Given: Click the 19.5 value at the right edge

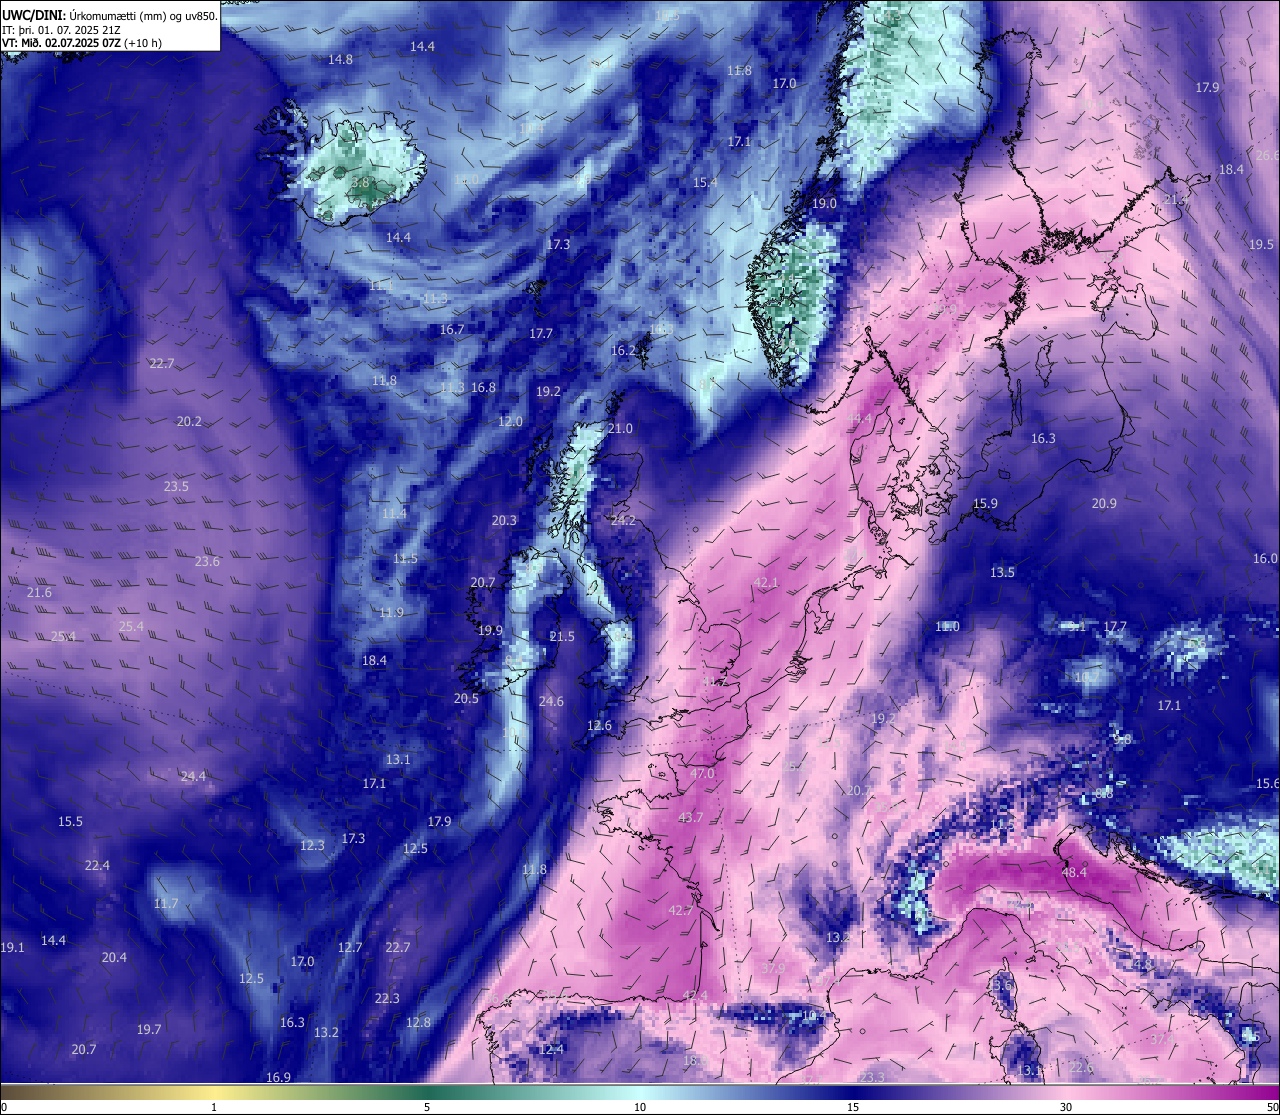Looking at the screenshot, I should (1261, 245).
